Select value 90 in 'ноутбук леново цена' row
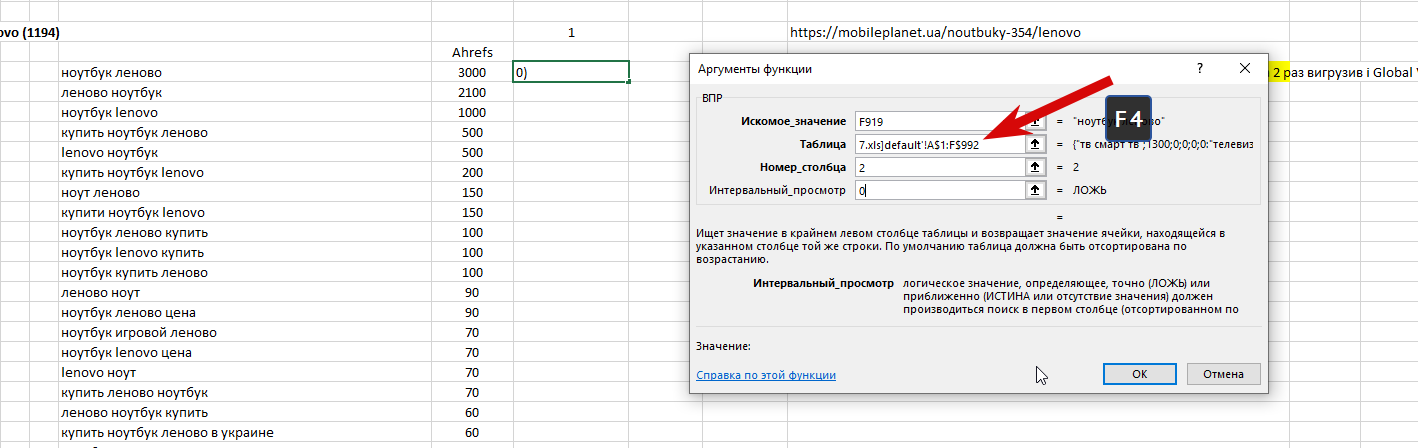This screenshot has height=448, width=1418. (472, 312)
